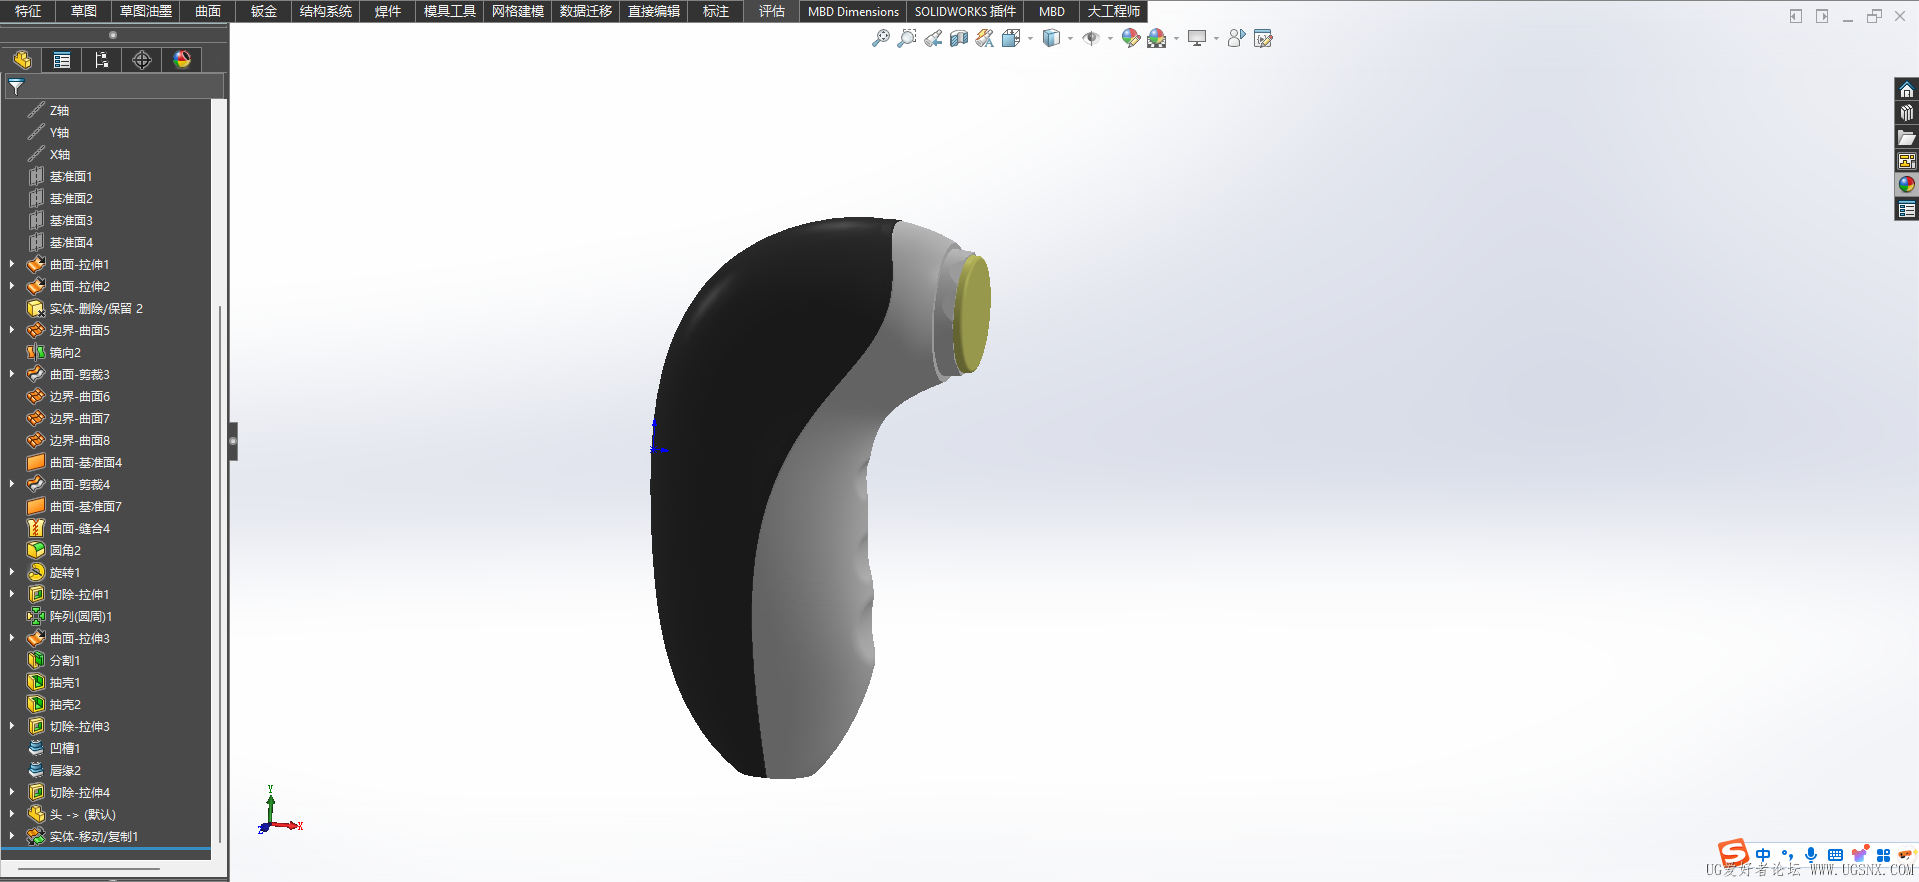
Task: Click the Sogou input method S icon
Action: (1734, 853)
